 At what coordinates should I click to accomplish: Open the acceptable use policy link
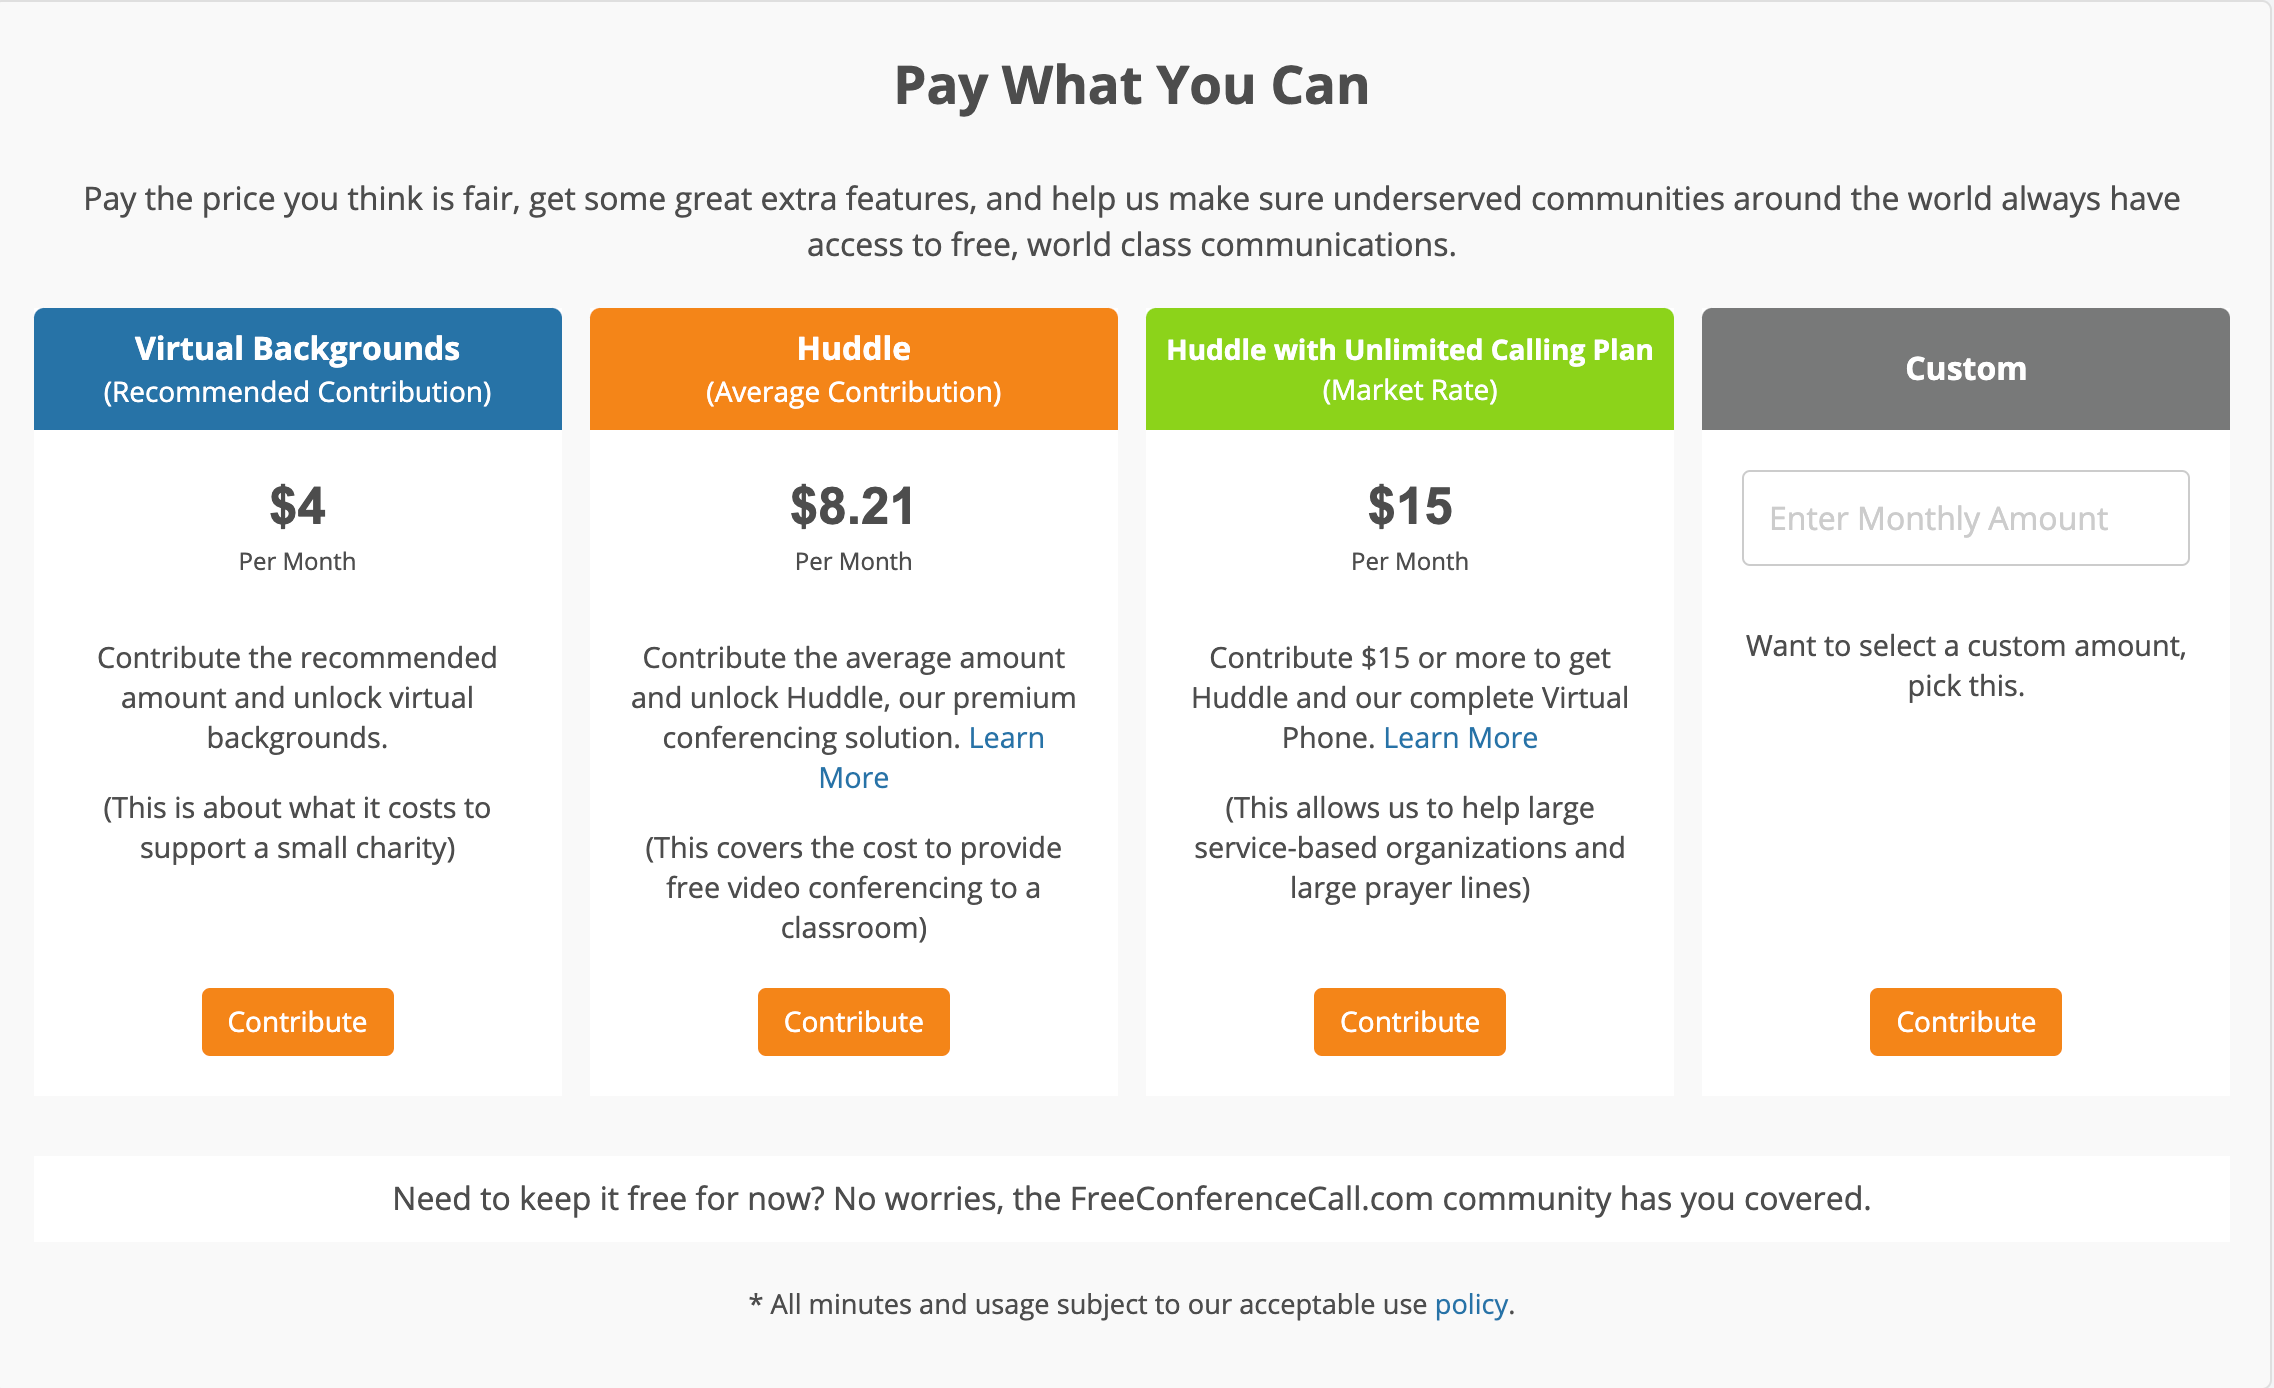pyautogui.click(x=1469, y=1304)
